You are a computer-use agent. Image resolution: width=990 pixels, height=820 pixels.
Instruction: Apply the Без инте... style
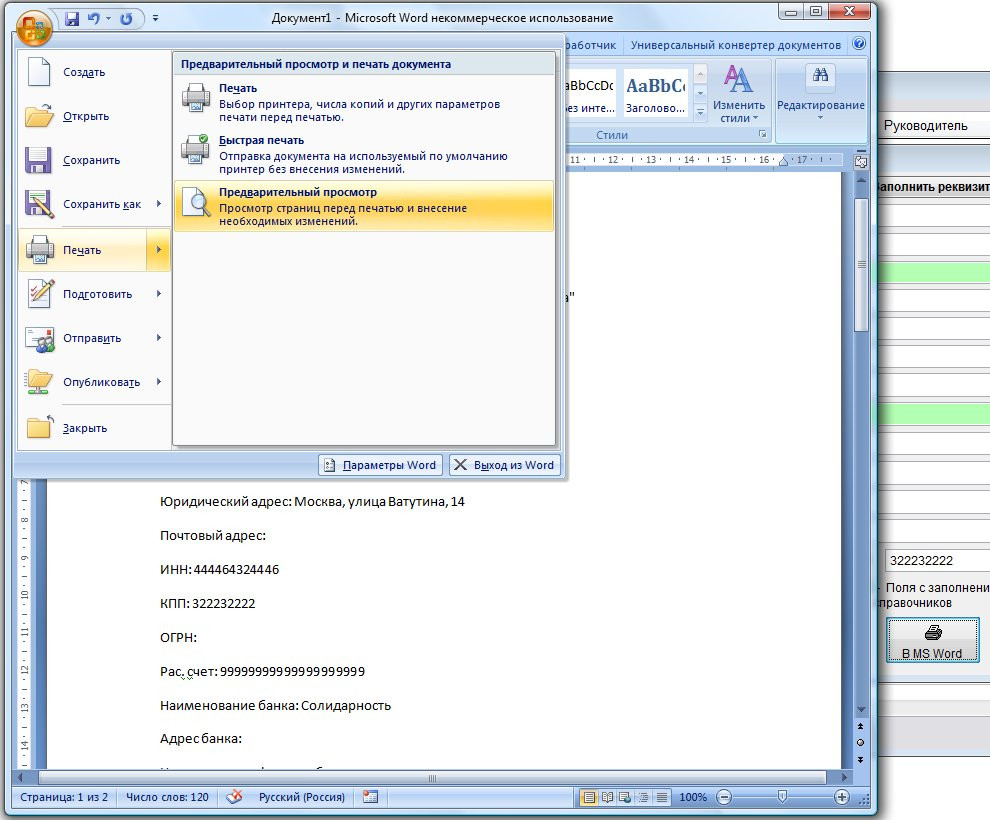pos(590,92)
